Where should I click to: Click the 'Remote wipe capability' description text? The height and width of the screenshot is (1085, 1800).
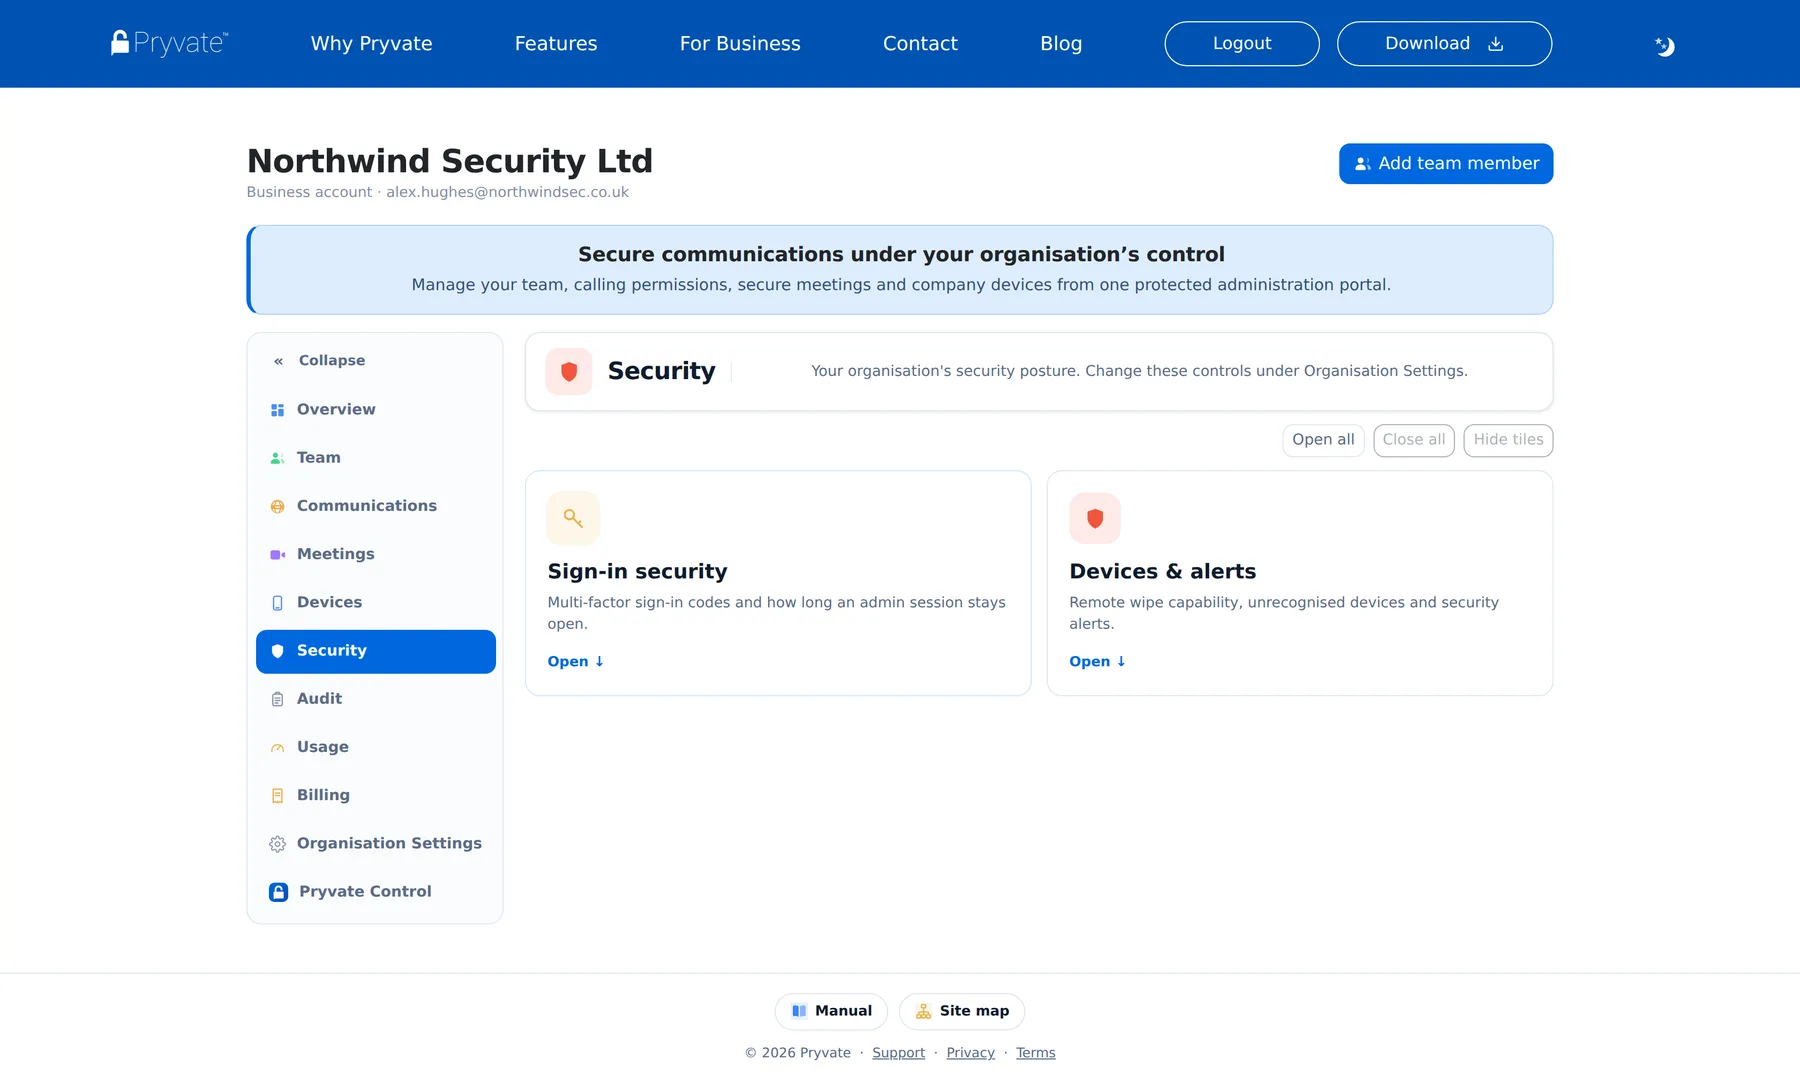click(x=1284, y=613)
